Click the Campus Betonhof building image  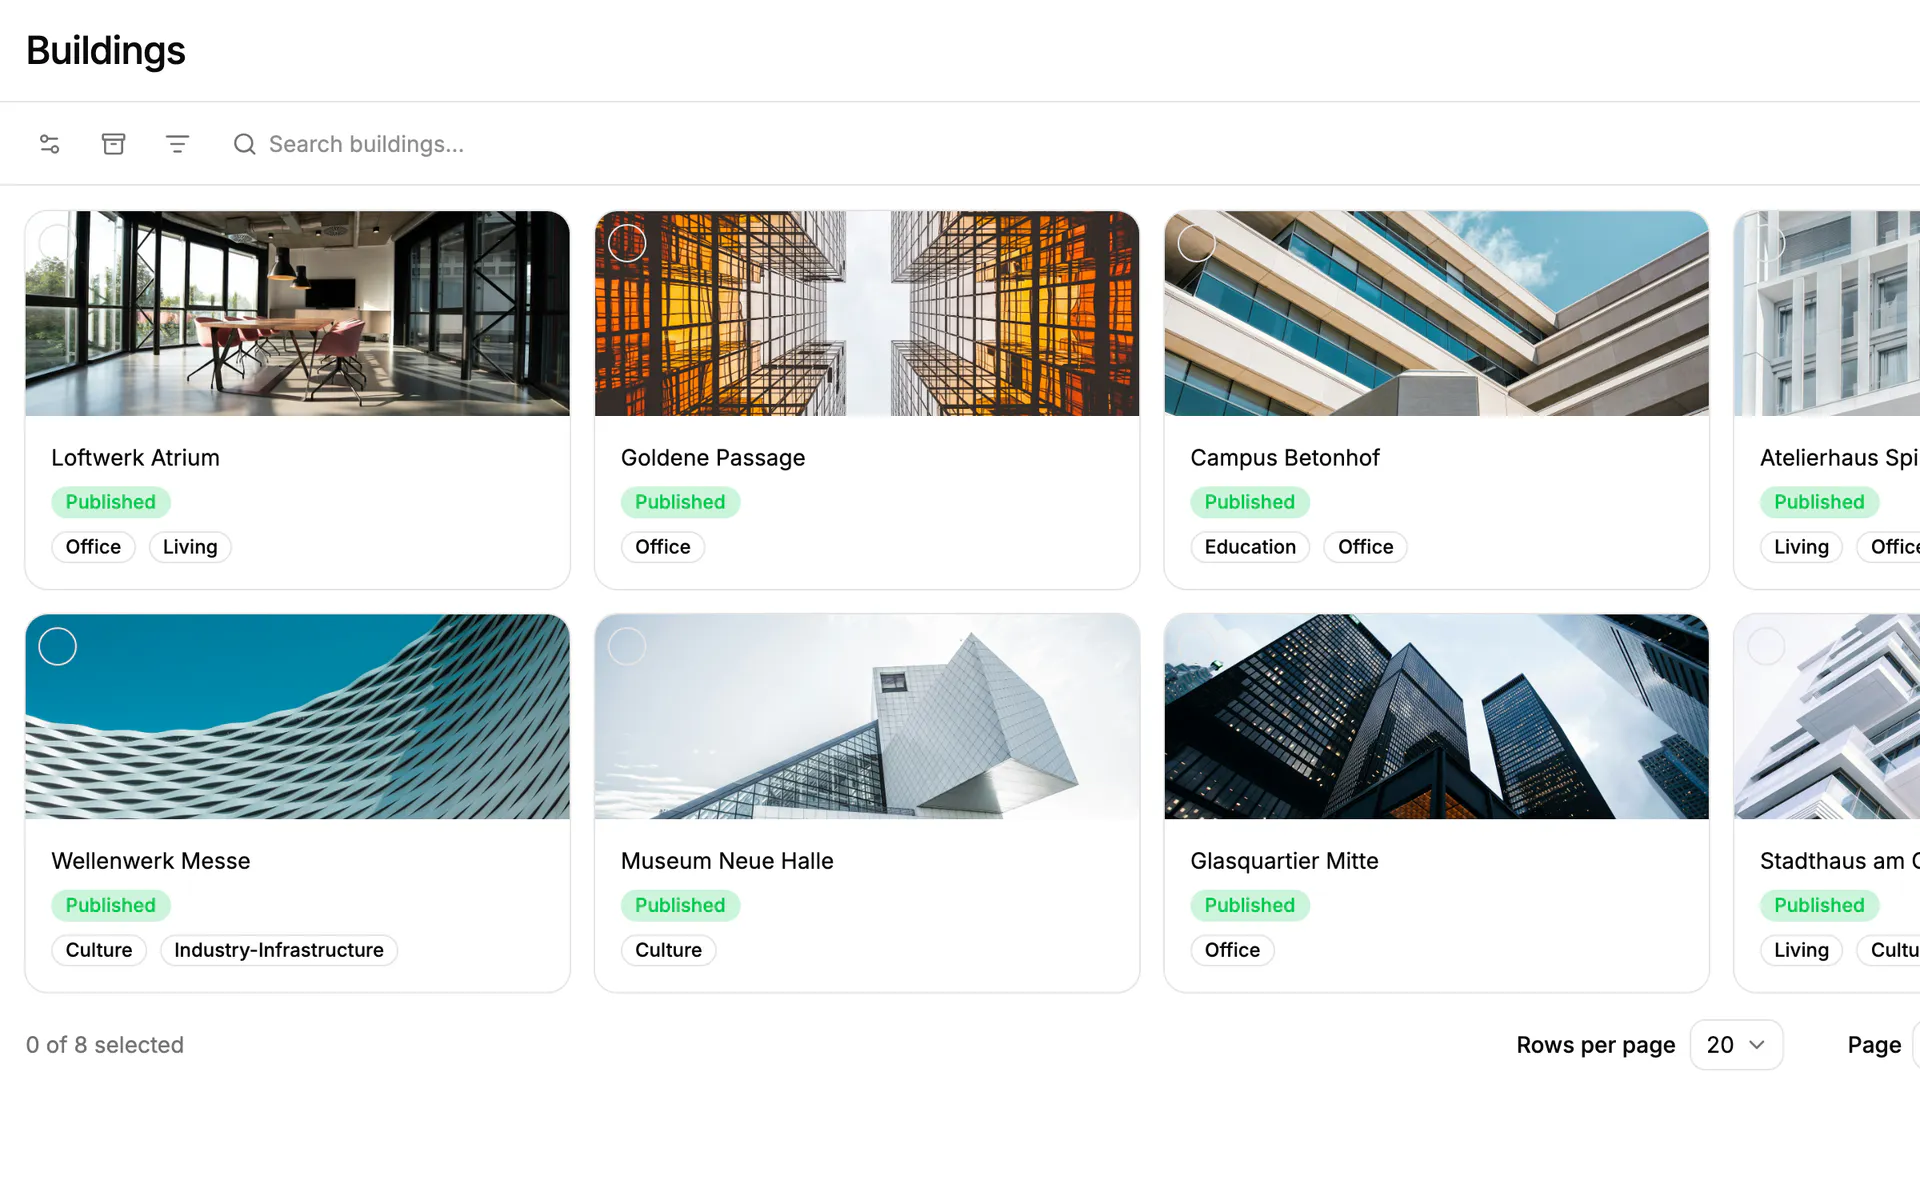coord(1437,313)
